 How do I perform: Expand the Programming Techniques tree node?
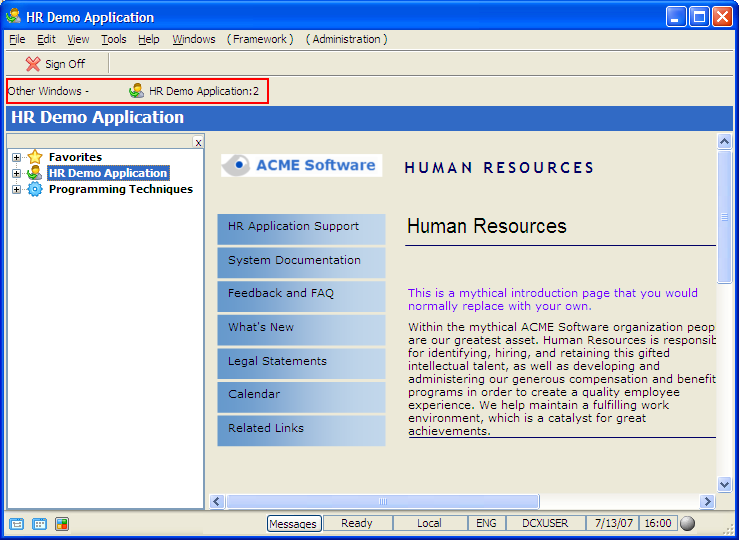pyautogui.click(x=16, y=189)
